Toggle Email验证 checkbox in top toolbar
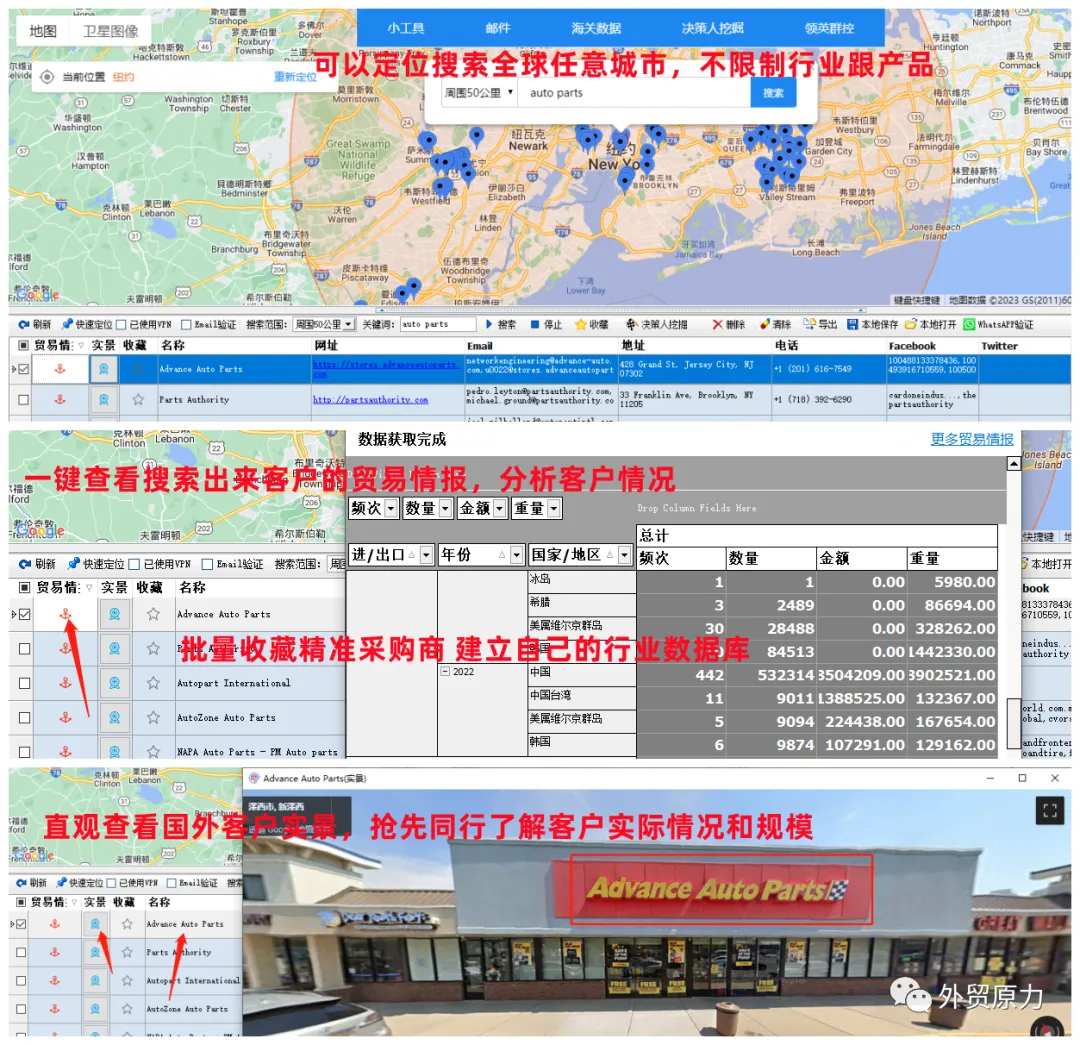Image resolution: width=1080 pixels, height=1045 pixels. pyautogui.click(x=186, y=324)
